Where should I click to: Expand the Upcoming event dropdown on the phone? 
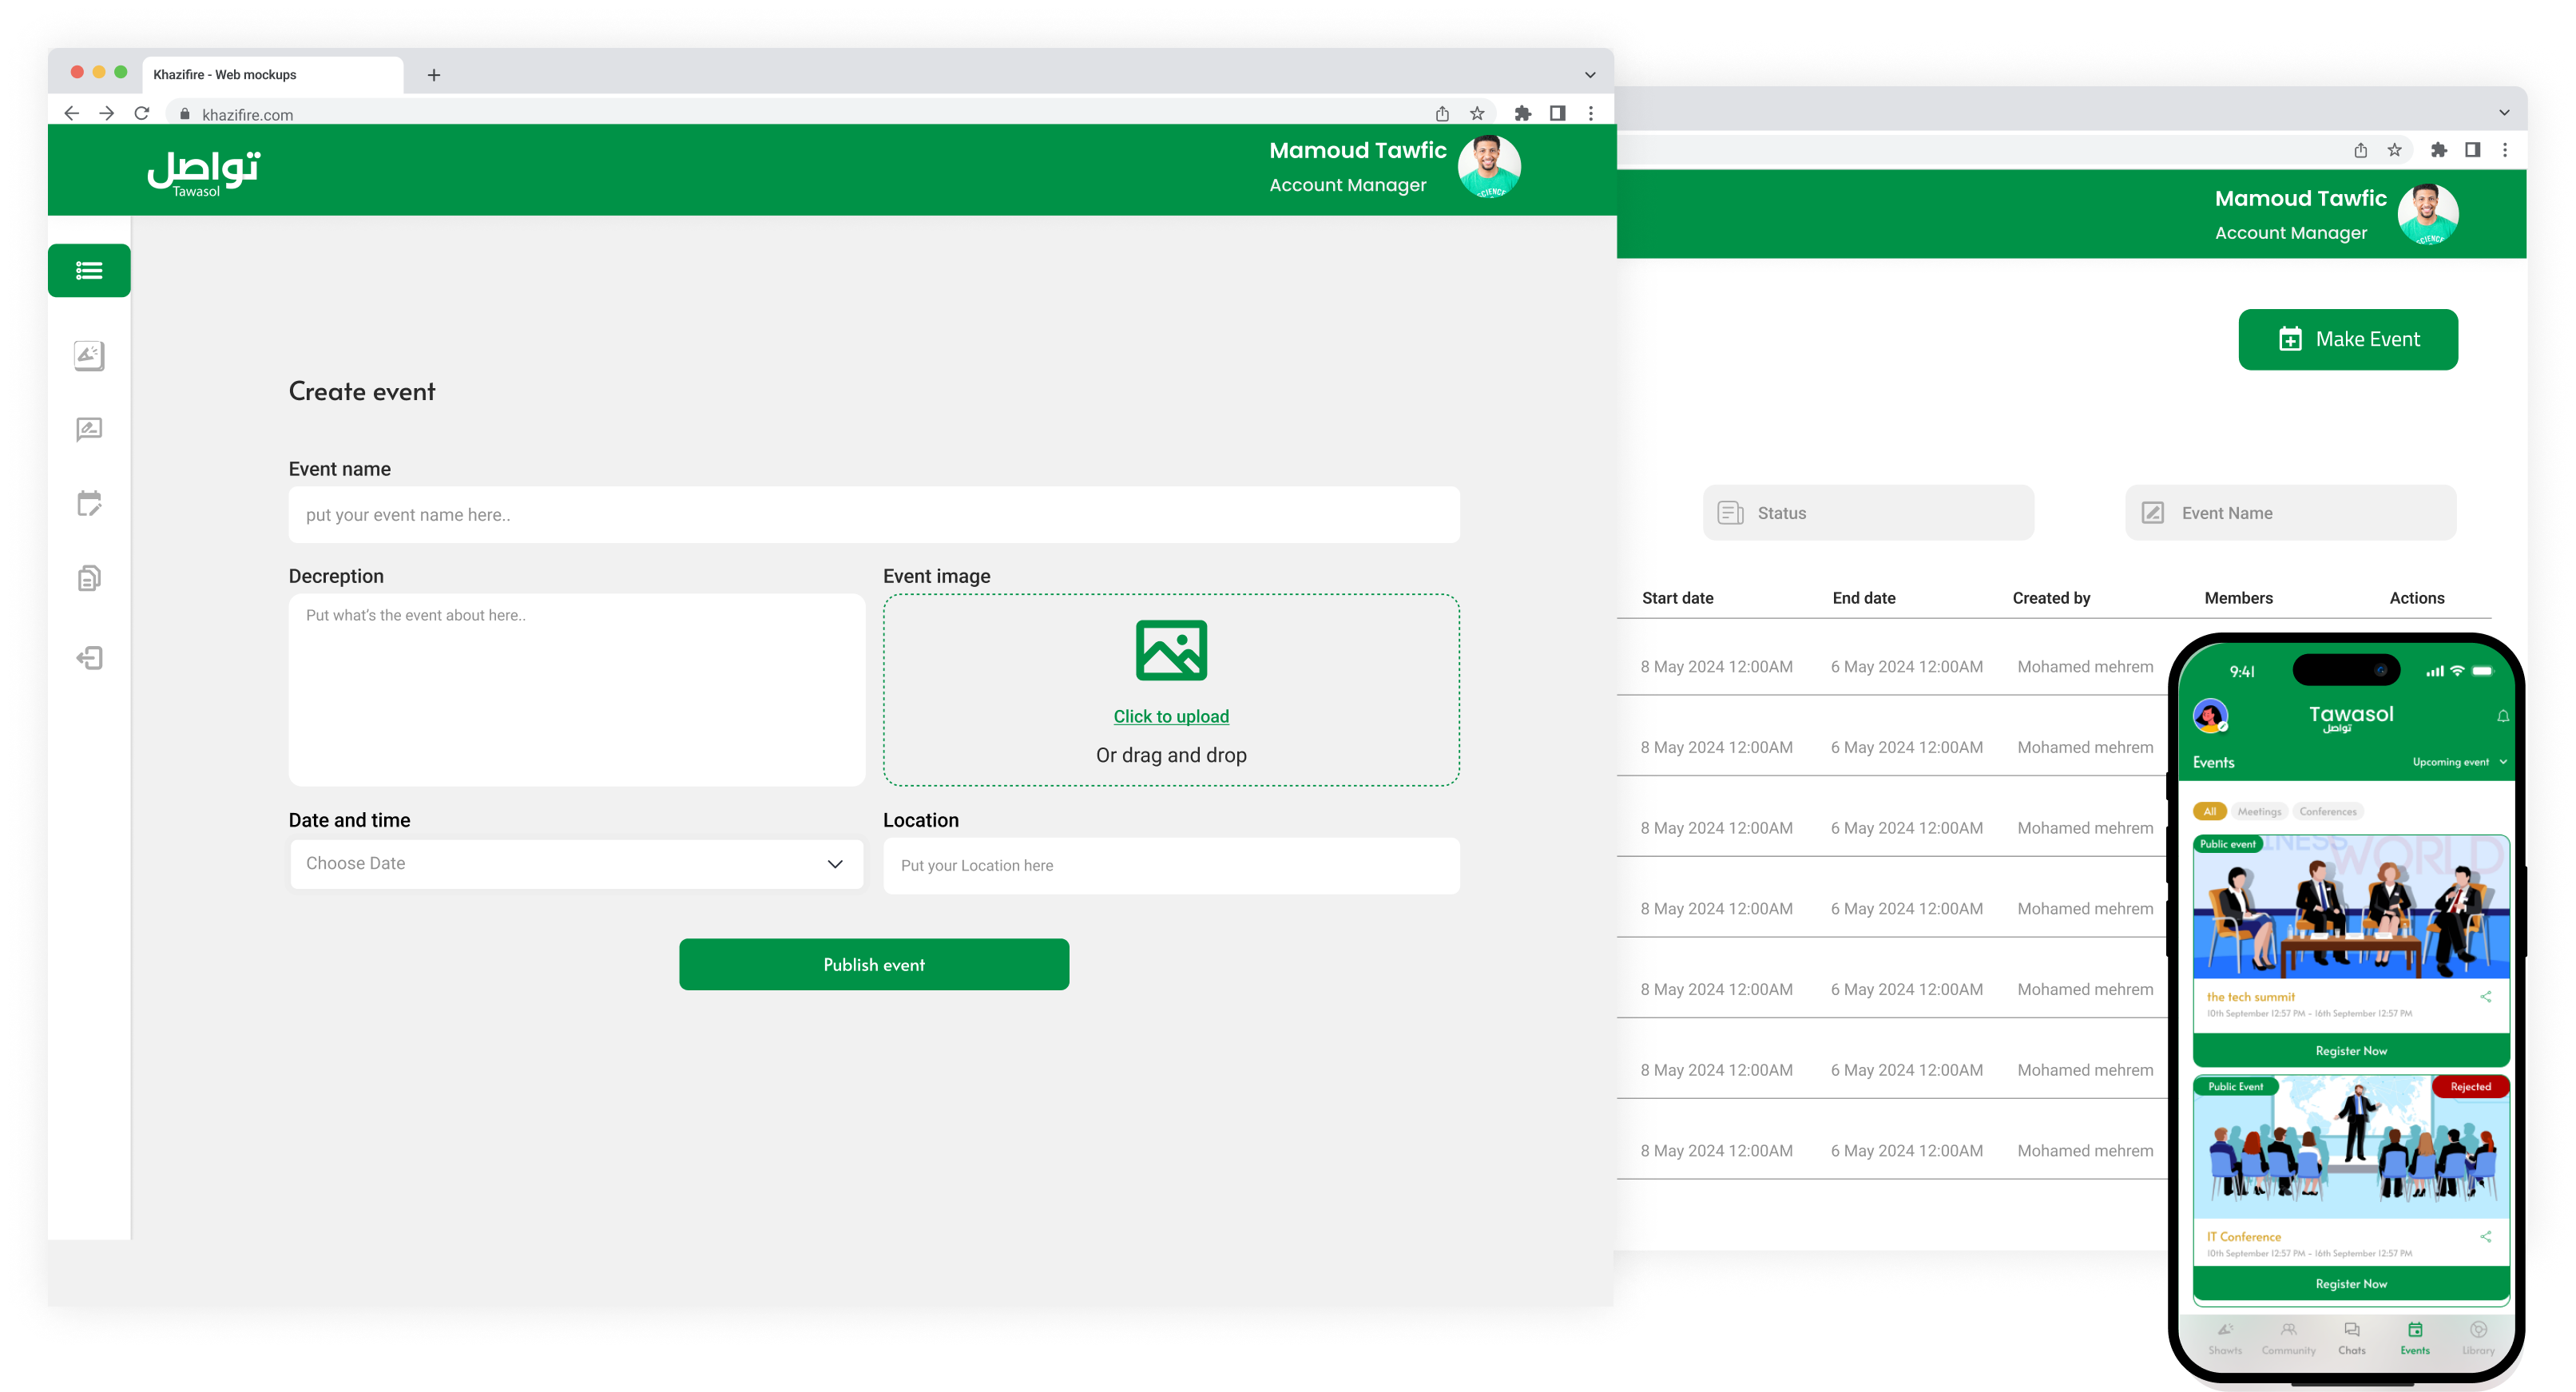pyautogui.click(x=2459, y=762)
